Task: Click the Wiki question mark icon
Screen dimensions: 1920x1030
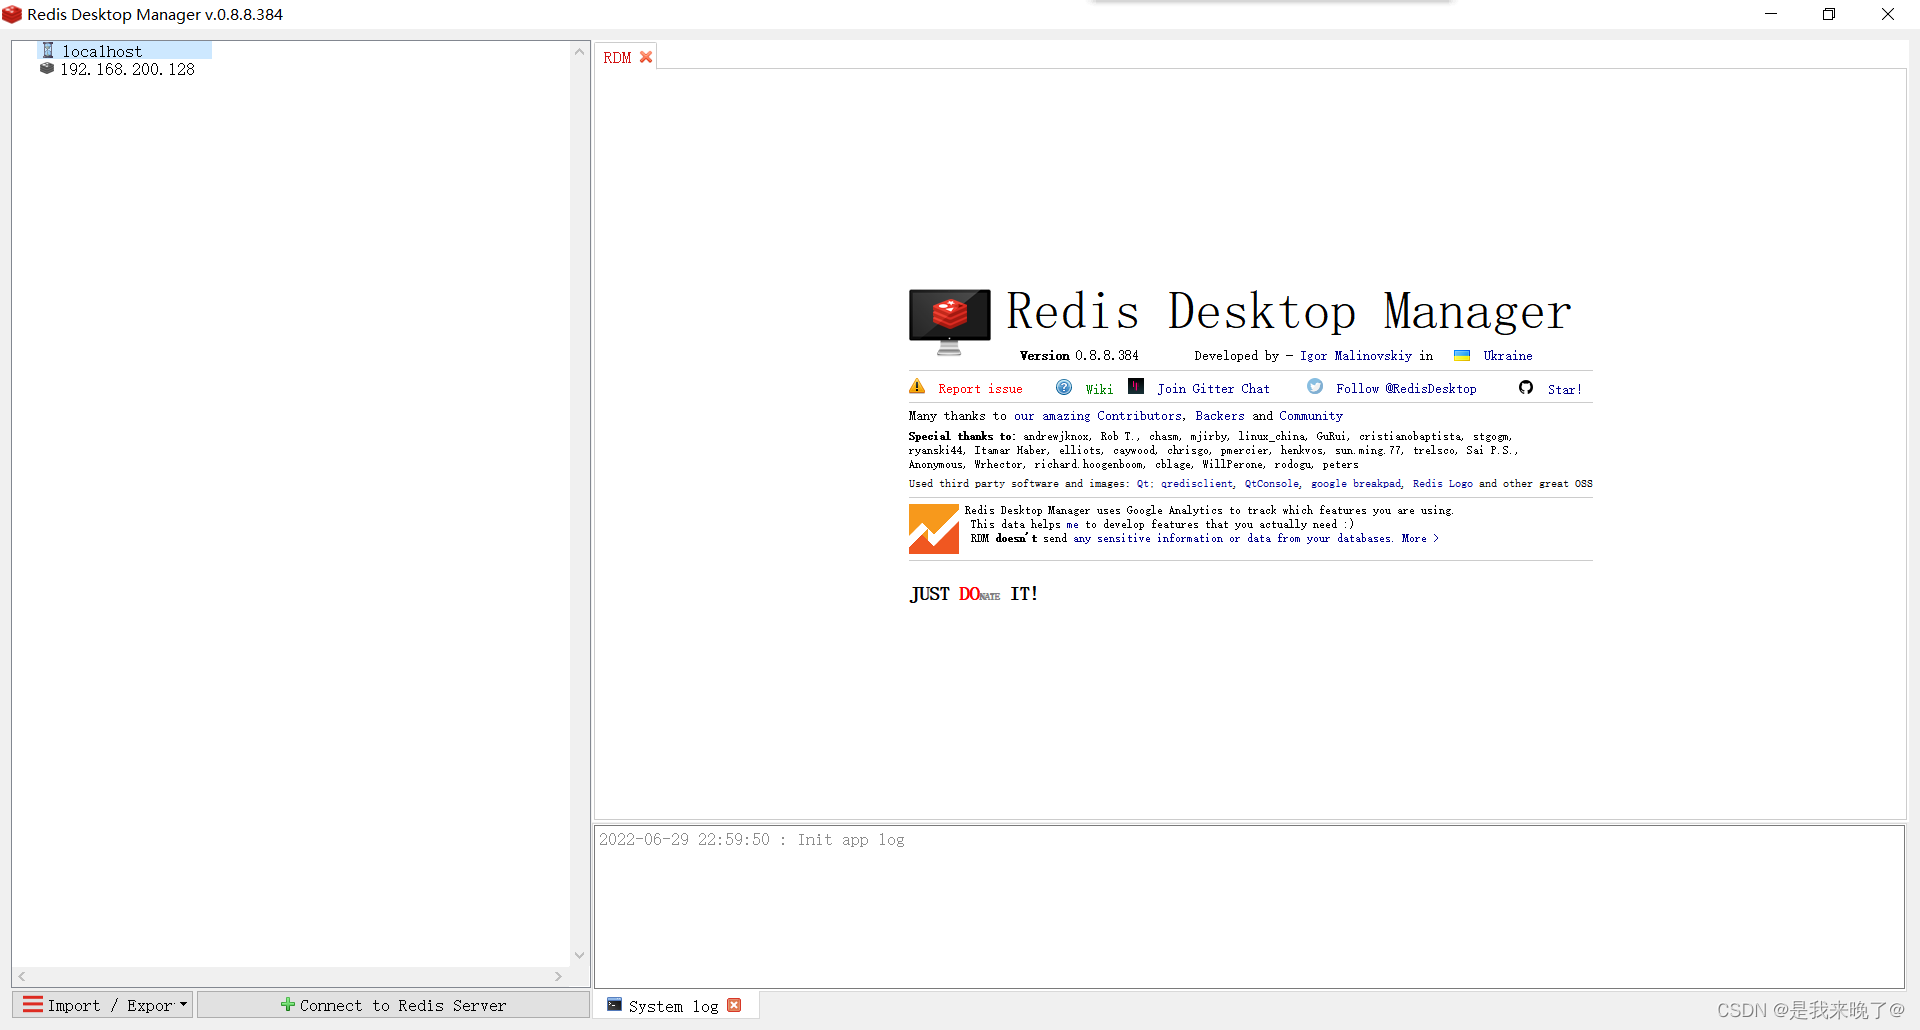Action: click(x=1064, y=387)
